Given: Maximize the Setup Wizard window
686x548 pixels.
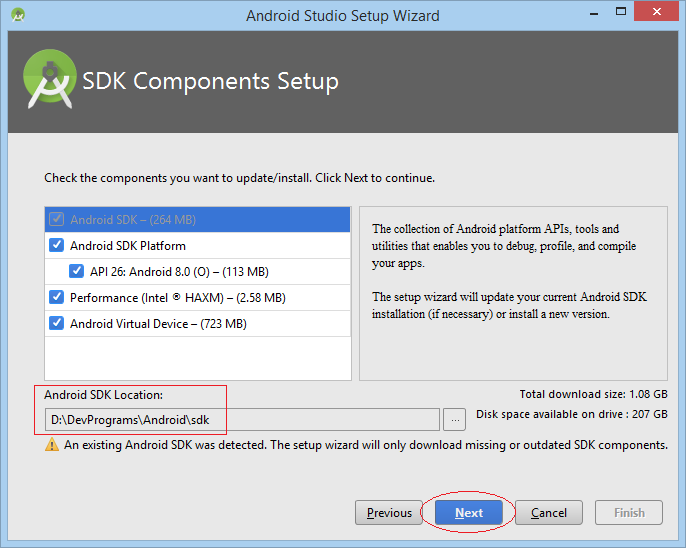Looking at the screenshot, I should tap(621, 12).
